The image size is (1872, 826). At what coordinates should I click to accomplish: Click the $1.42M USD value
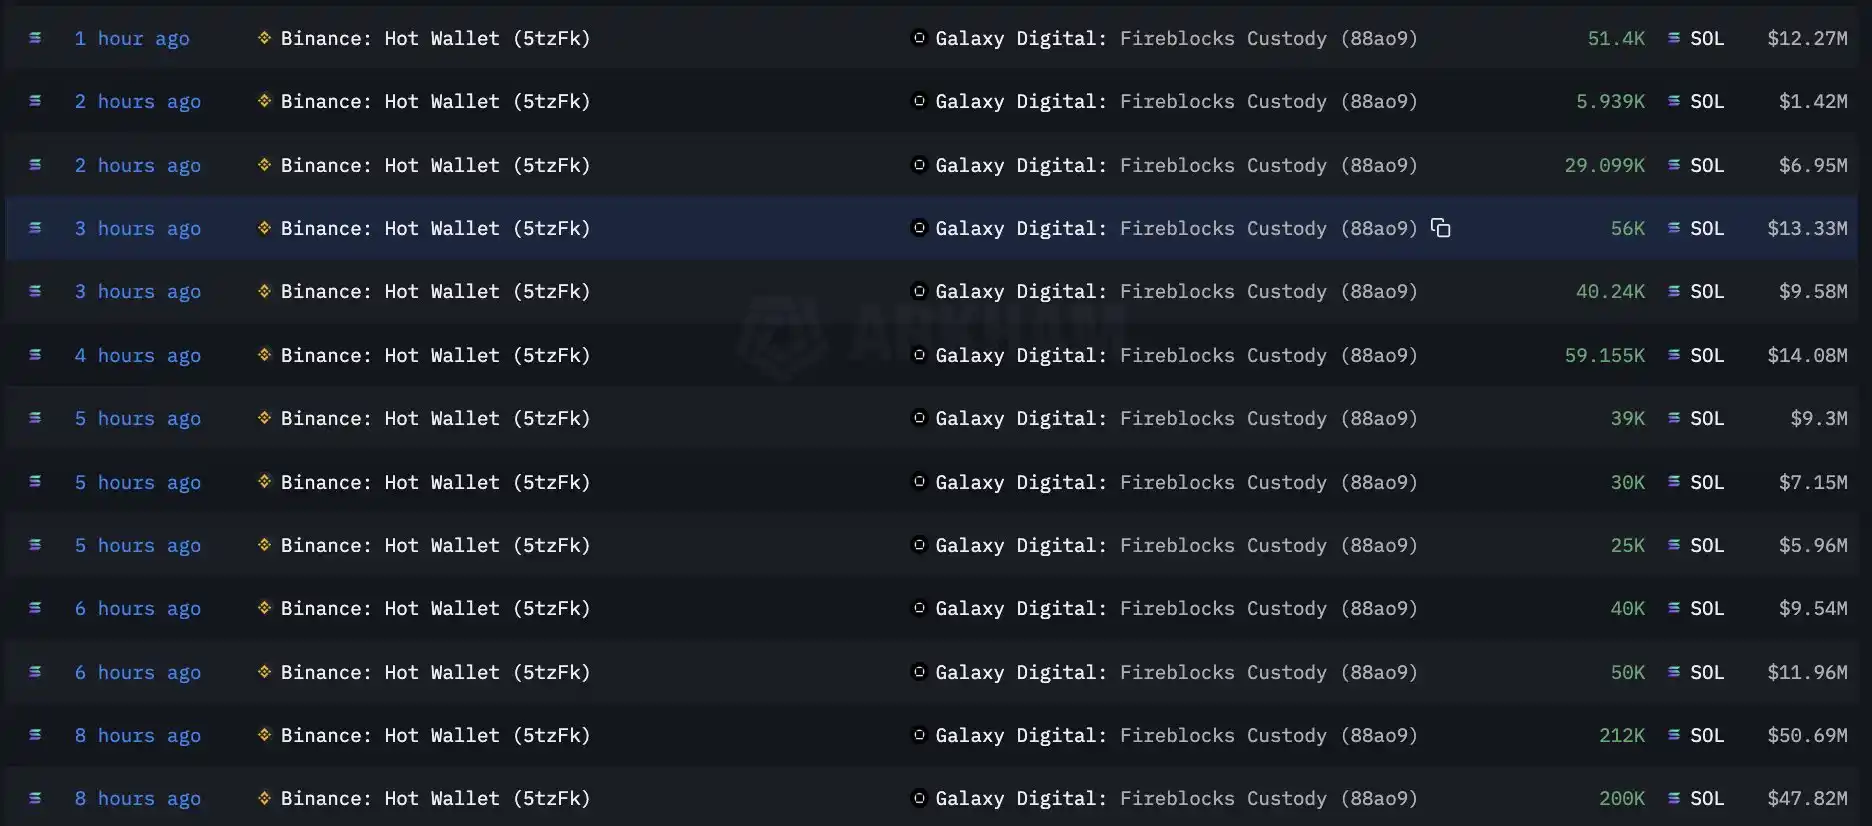click(x=1812, y=101)
